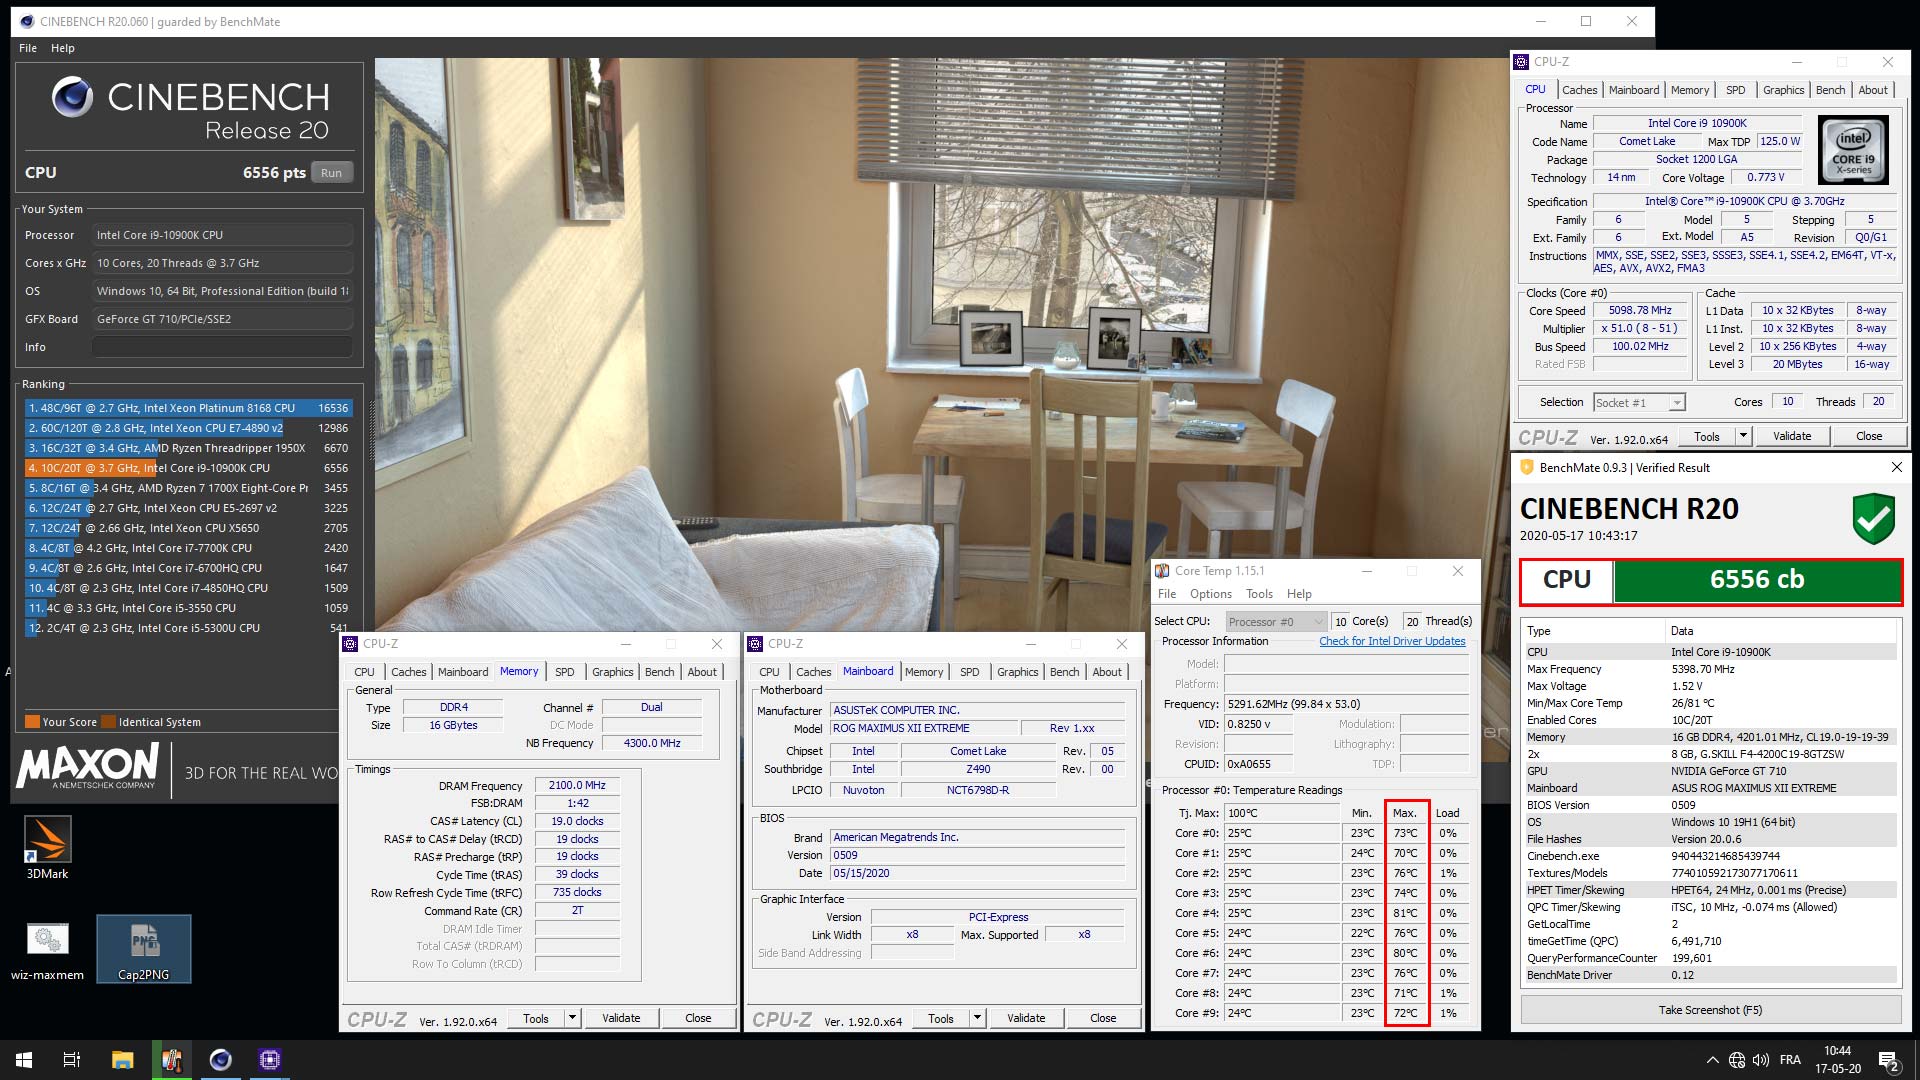Expand the Tools dropdown arrow in Memory CPU-Z
Image resolution: width=1920 pixels, height=1080 pixels.
coord(572,1018)
